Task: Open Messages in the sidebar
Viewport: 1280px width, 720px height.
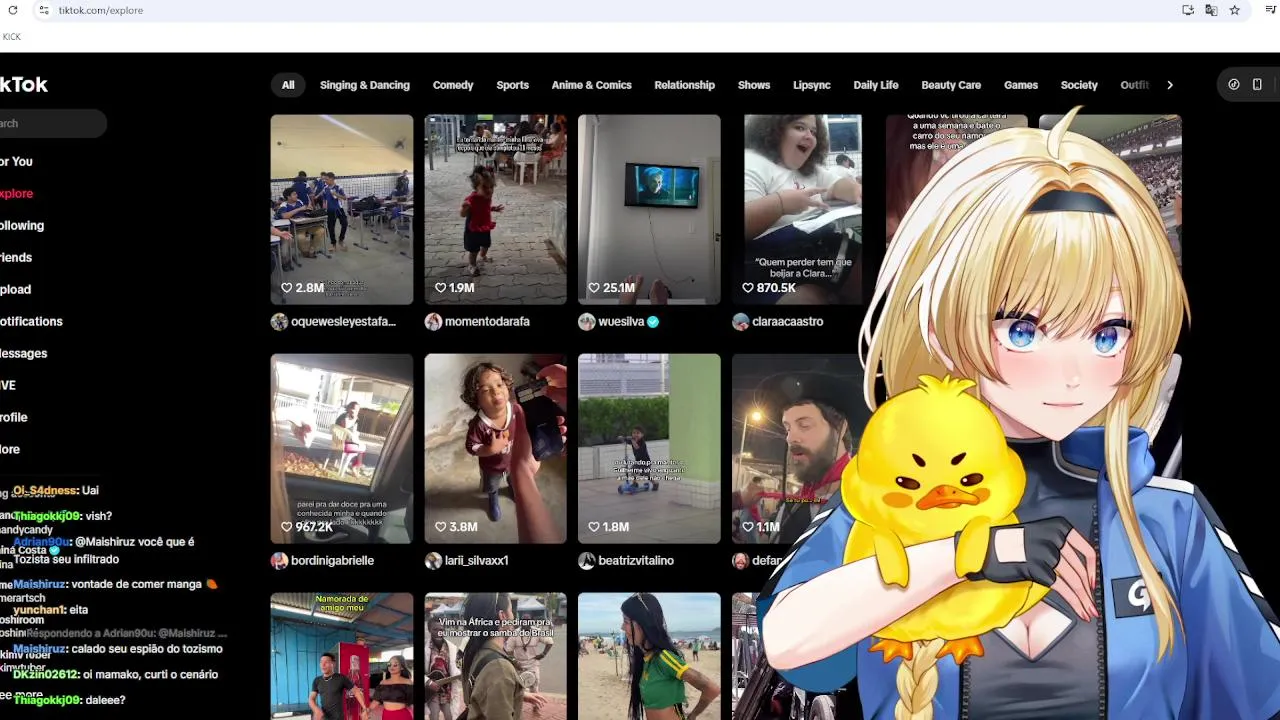Action: tap(23, 353)
